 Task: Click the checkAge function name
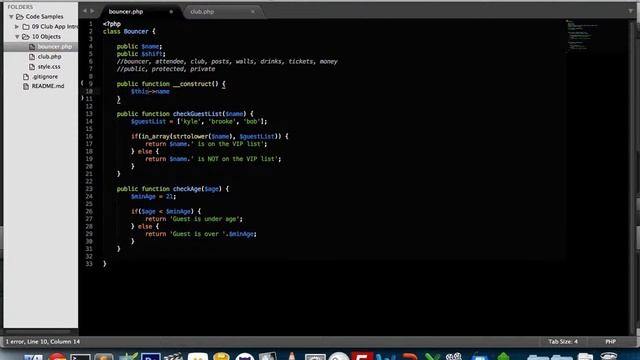187,189
